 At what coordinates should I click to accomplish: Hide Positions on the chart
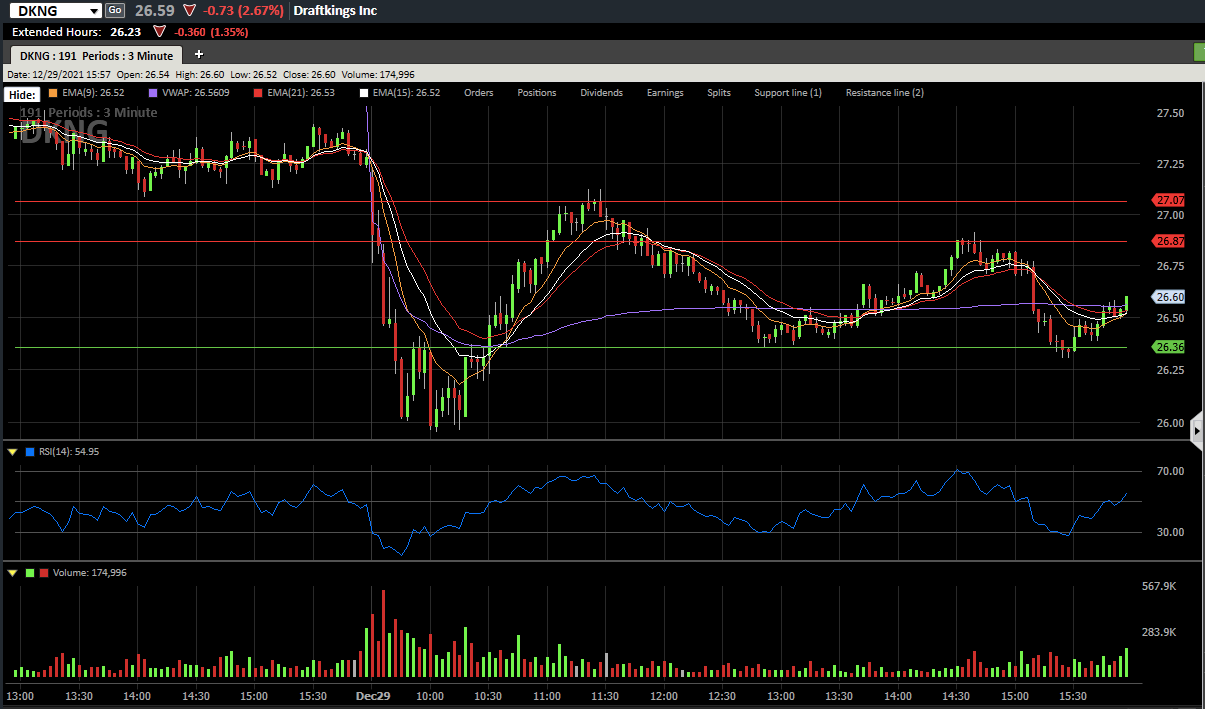[x=536, y=93]
